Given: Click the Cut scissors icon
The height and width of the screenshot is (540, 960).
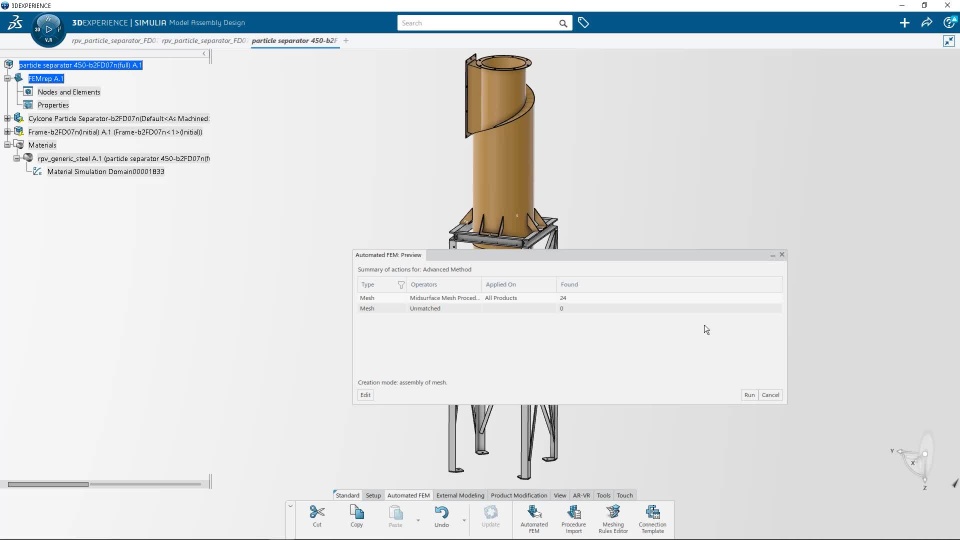Looking at the screenshot, I should coord(317,513).
